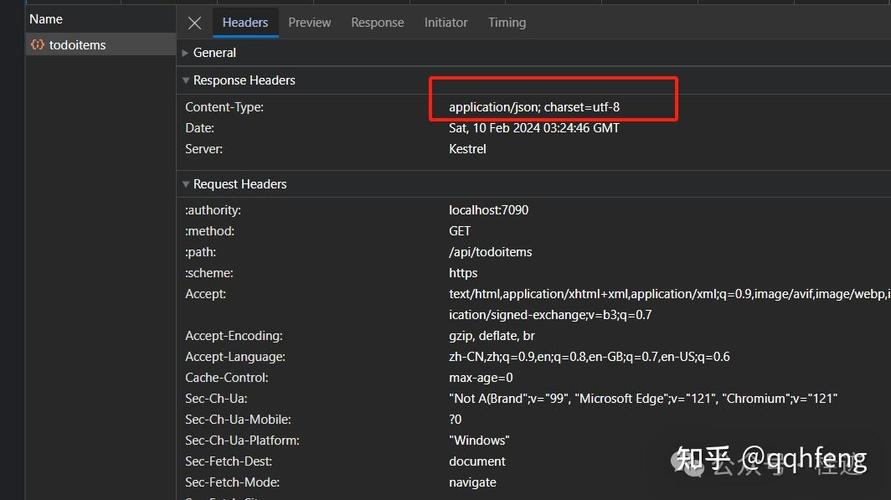
Task: Select the ?0 mobile value
Action: pyautogui.click(x=455, y=419)
